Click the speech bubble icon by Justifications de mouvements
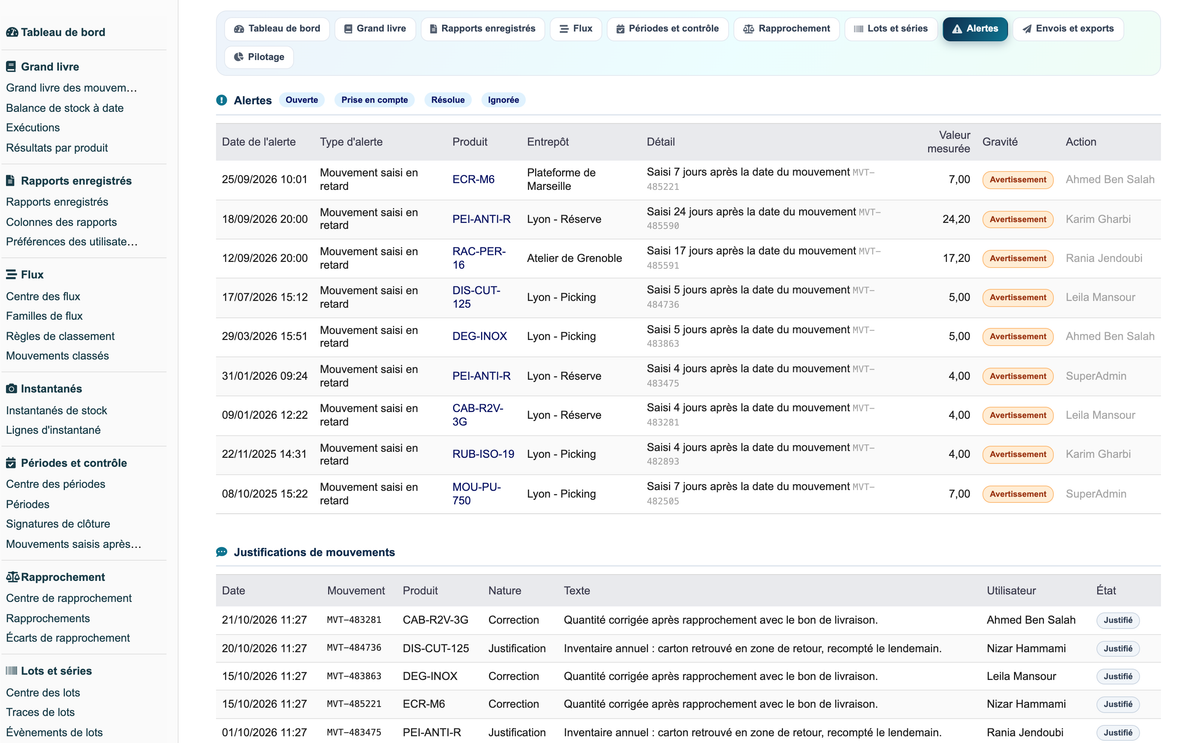1200x743 pixels. [x=222, y=552]
